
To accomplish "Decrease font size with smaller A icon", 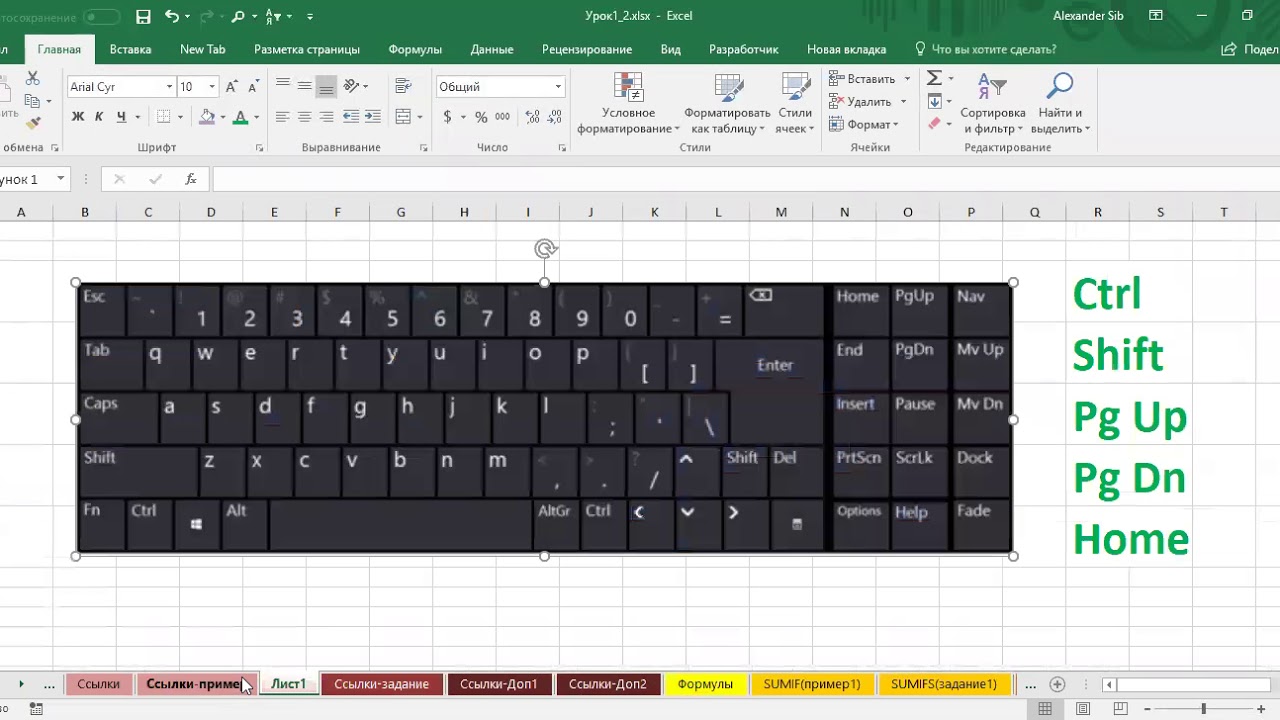I will pyautogui.click(x=254, y=87).
